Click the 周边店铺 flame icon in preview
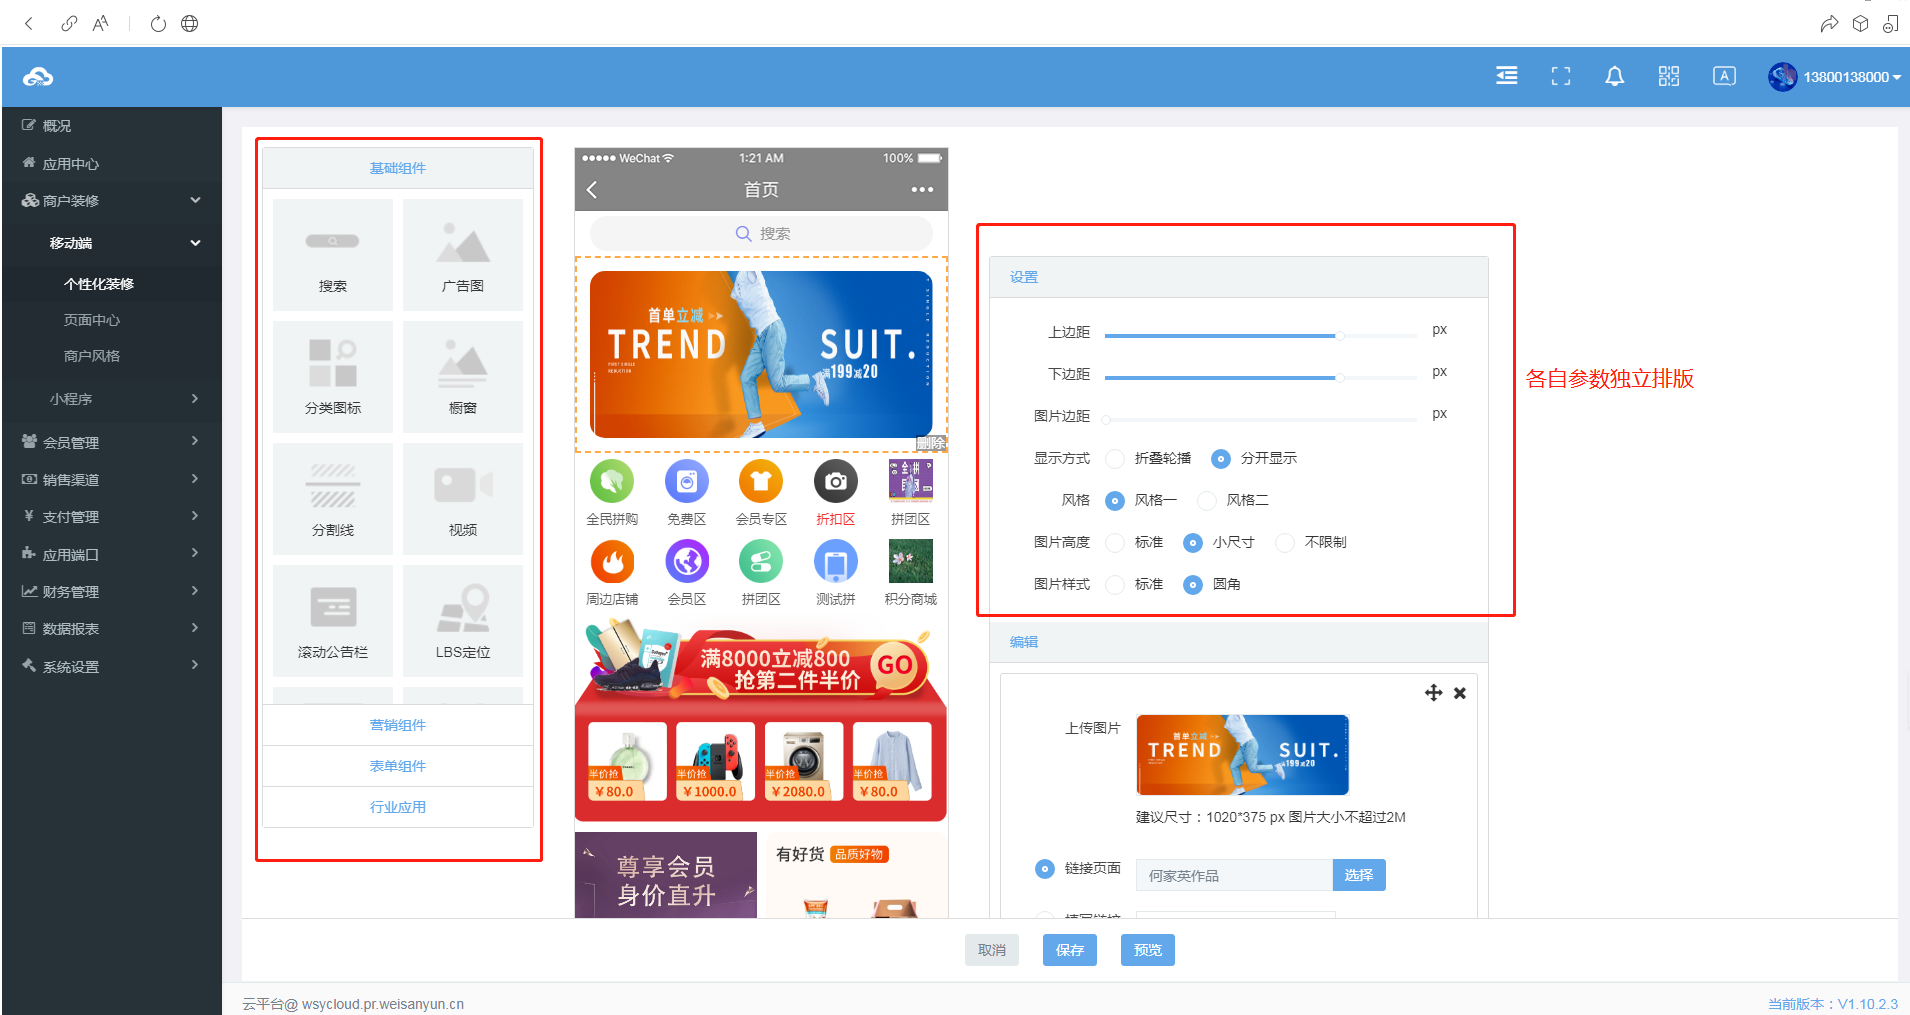 (x=612, y=561)
